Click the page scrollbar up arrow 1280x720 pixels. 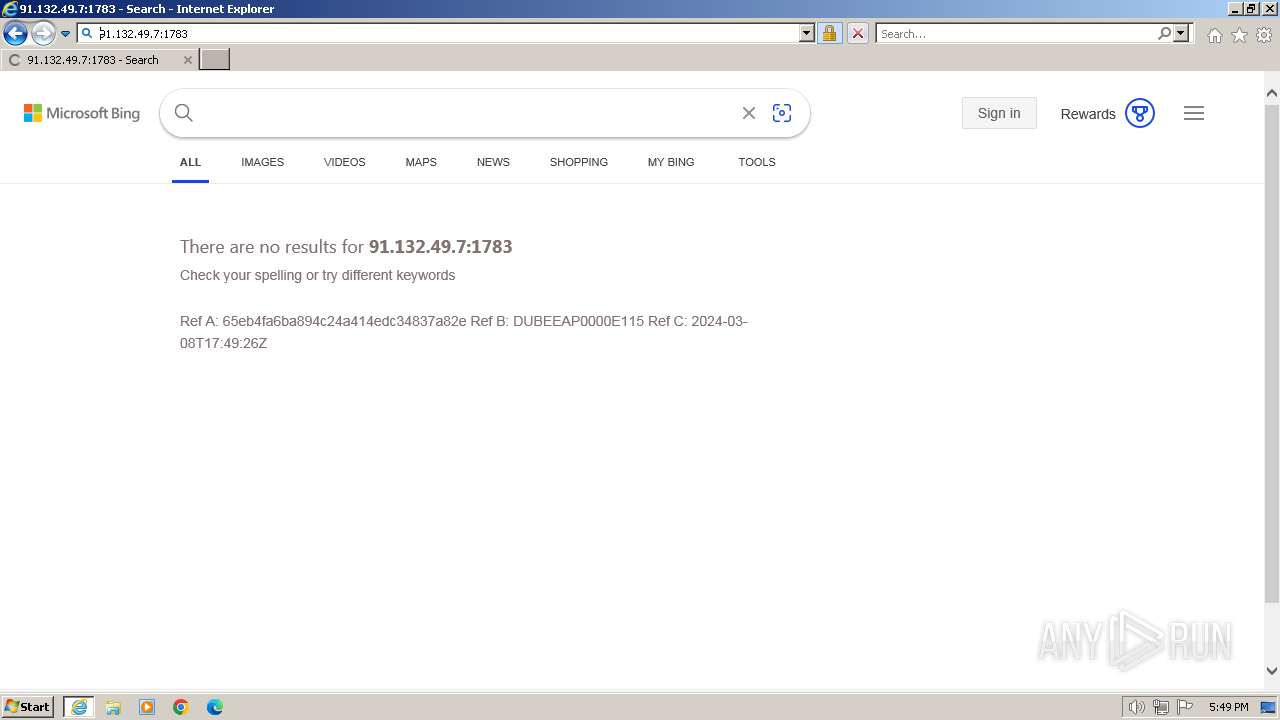[1272, 93]
